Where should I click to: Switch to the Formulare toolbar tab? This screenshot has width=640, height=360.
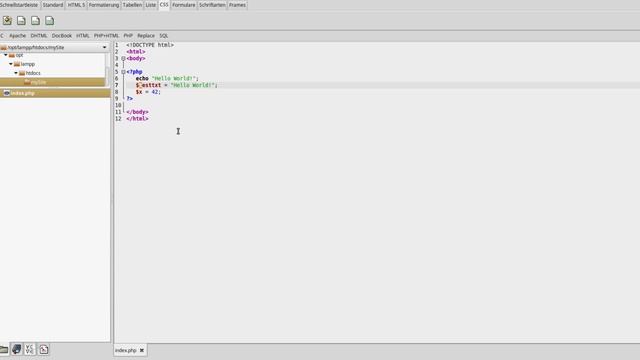tap(184, 5)
